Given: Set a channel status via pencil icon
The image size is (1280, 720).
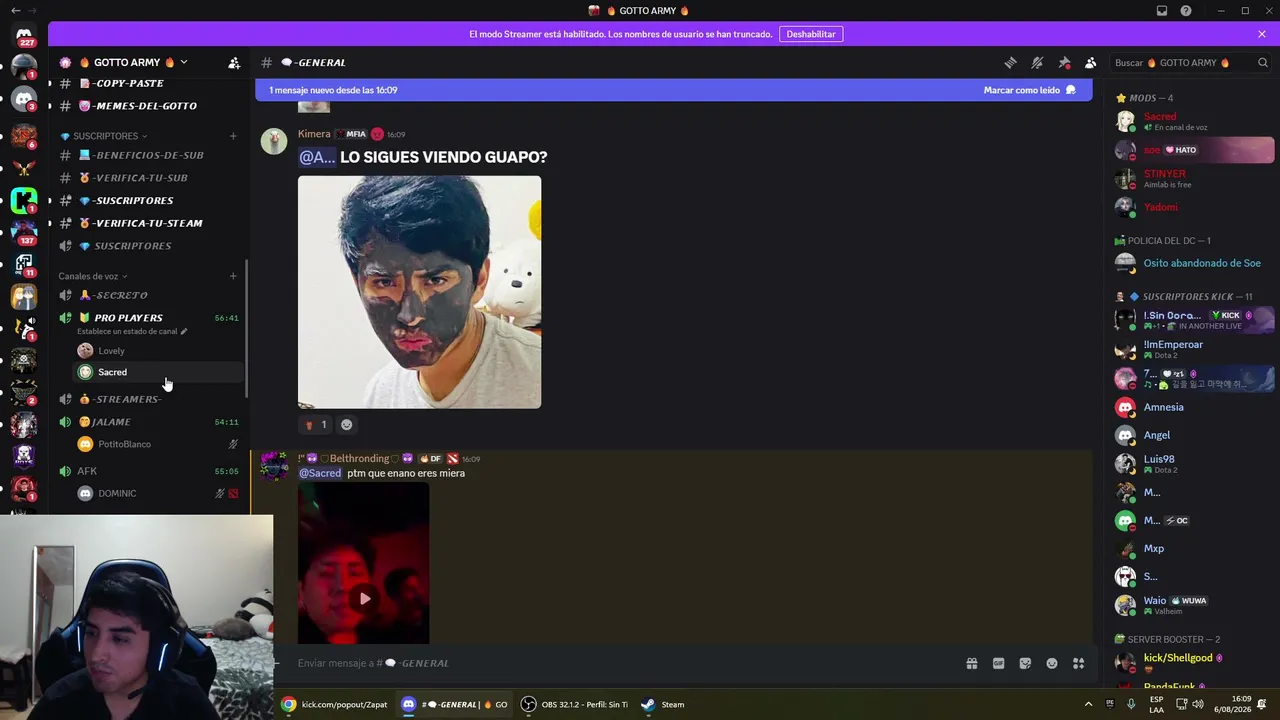Looking at the screenshot, I should pyautogui.click(x=183, y=331).
